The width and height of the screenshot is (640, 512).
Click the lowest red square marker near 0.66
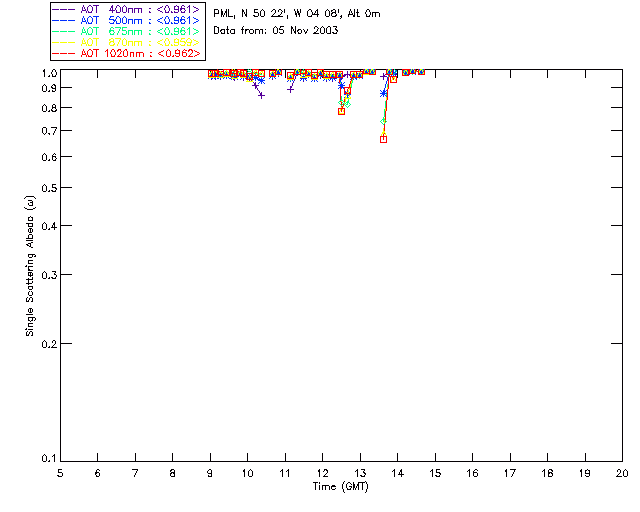point(383,139)
